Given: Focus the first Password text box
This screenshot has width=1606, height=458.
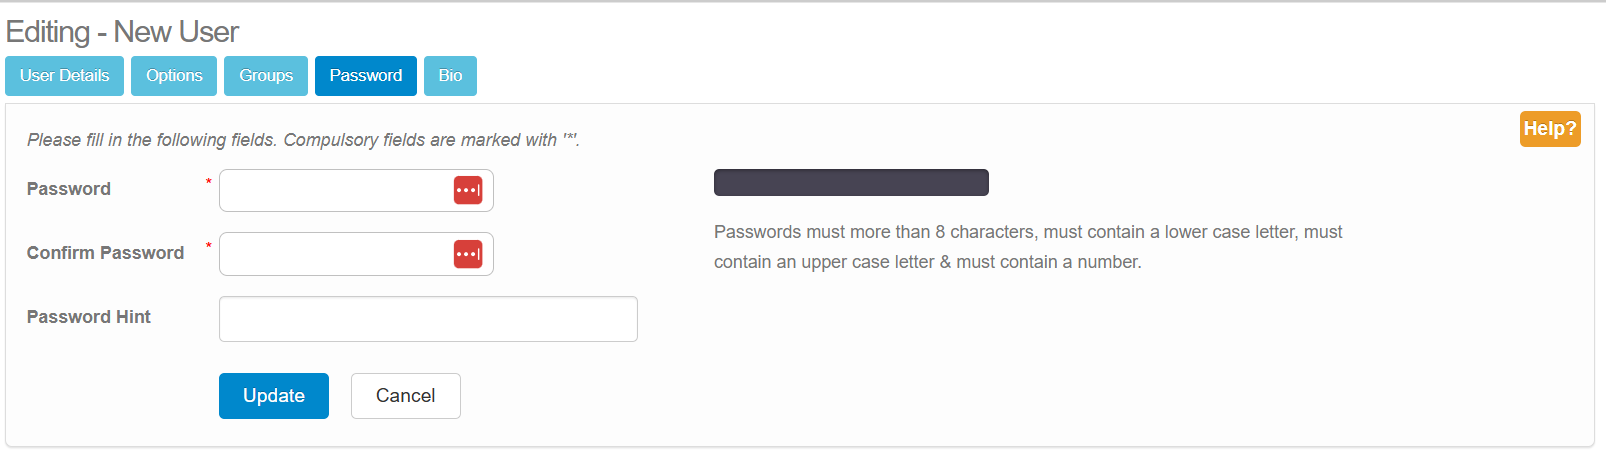Looking at the screenshot, I should [x=335, y=190].
